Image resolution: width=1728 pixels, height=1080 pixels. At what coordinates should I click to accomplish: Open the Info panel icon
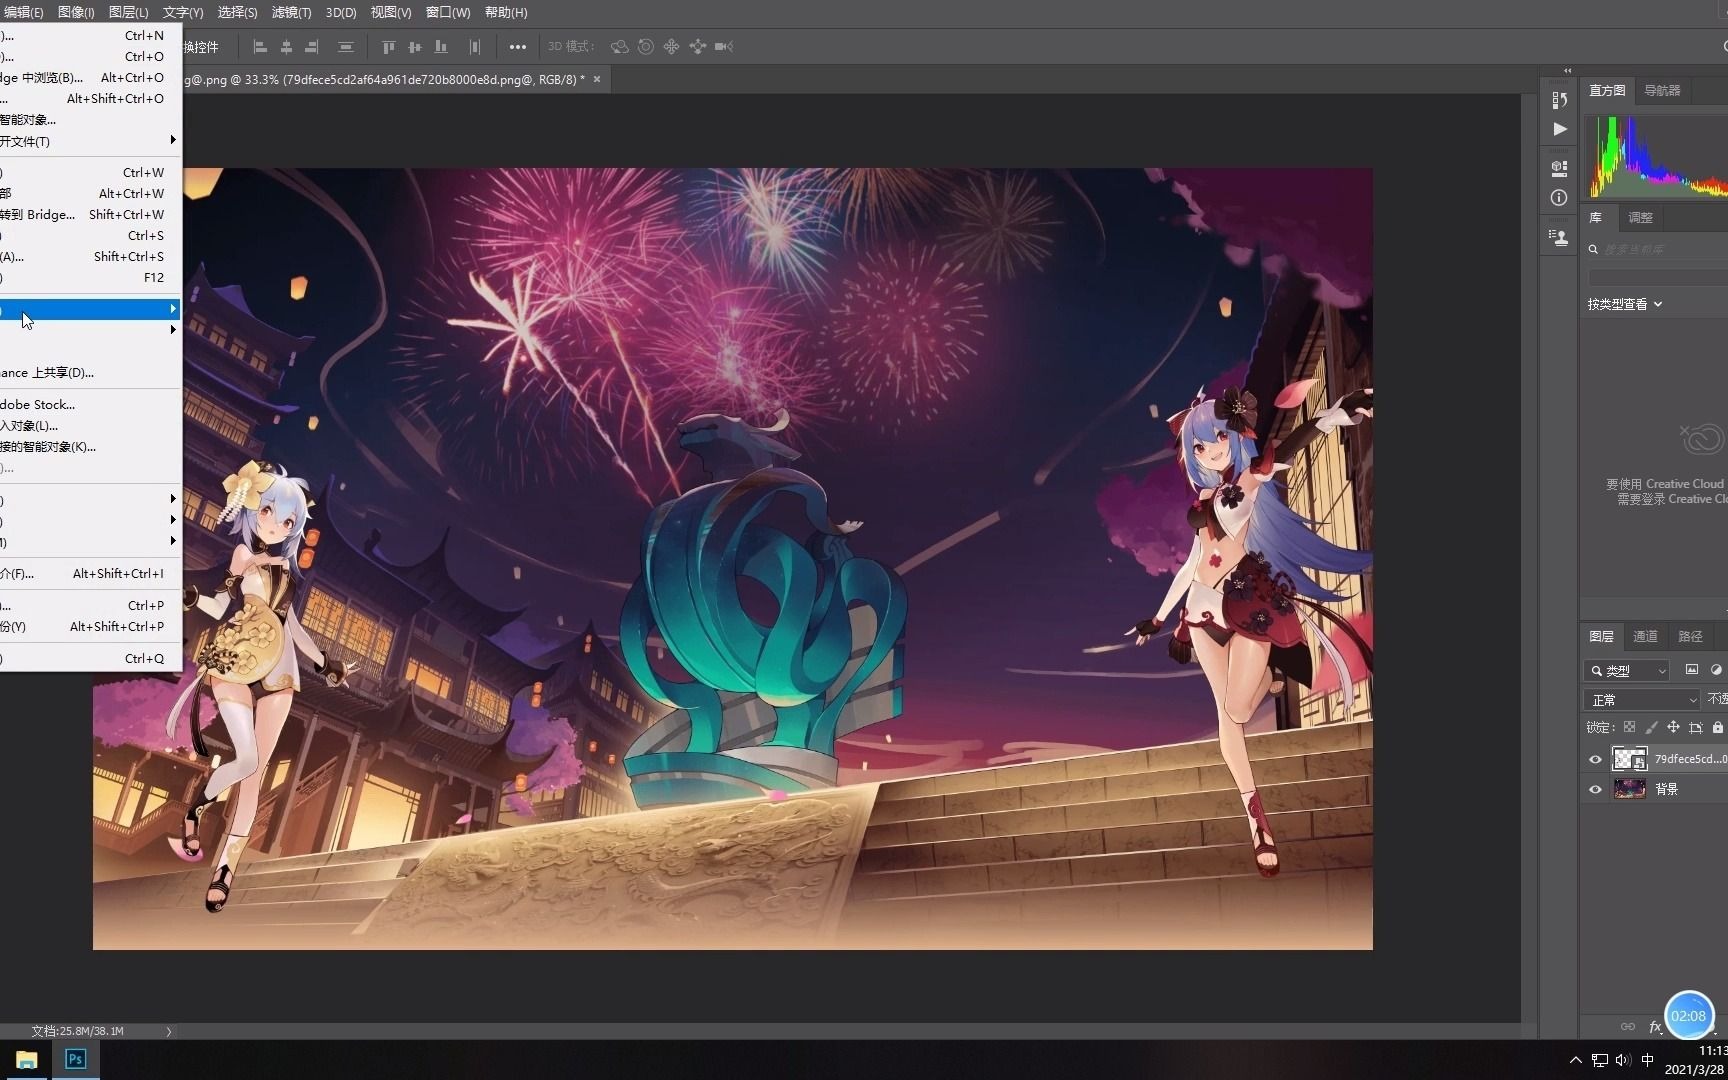click(x=1559, y=198)
